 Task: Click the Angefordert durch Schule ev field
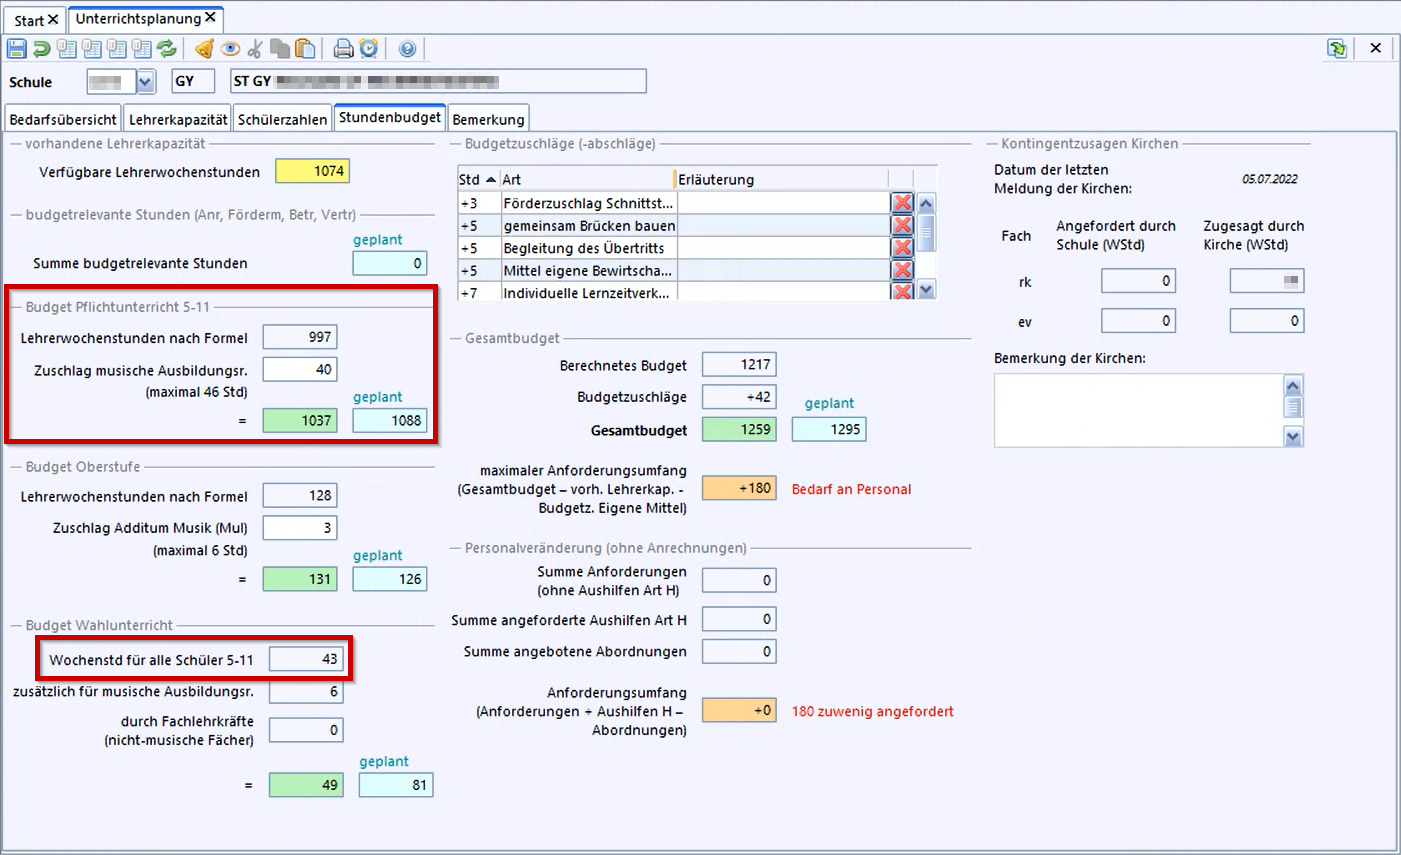(x=1138, y=320)
